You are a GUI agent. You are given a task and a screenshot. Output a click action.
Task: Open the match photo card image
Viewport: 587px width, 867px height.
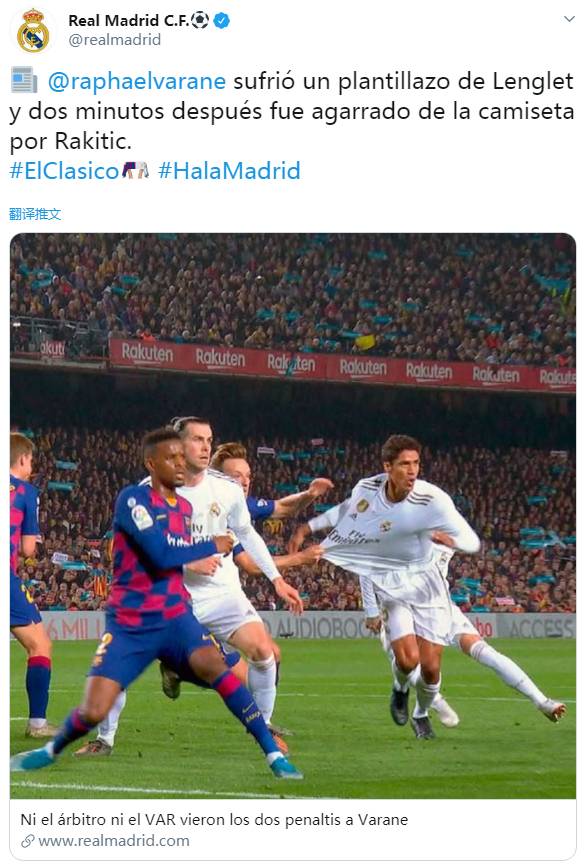(x=293, y=516)
